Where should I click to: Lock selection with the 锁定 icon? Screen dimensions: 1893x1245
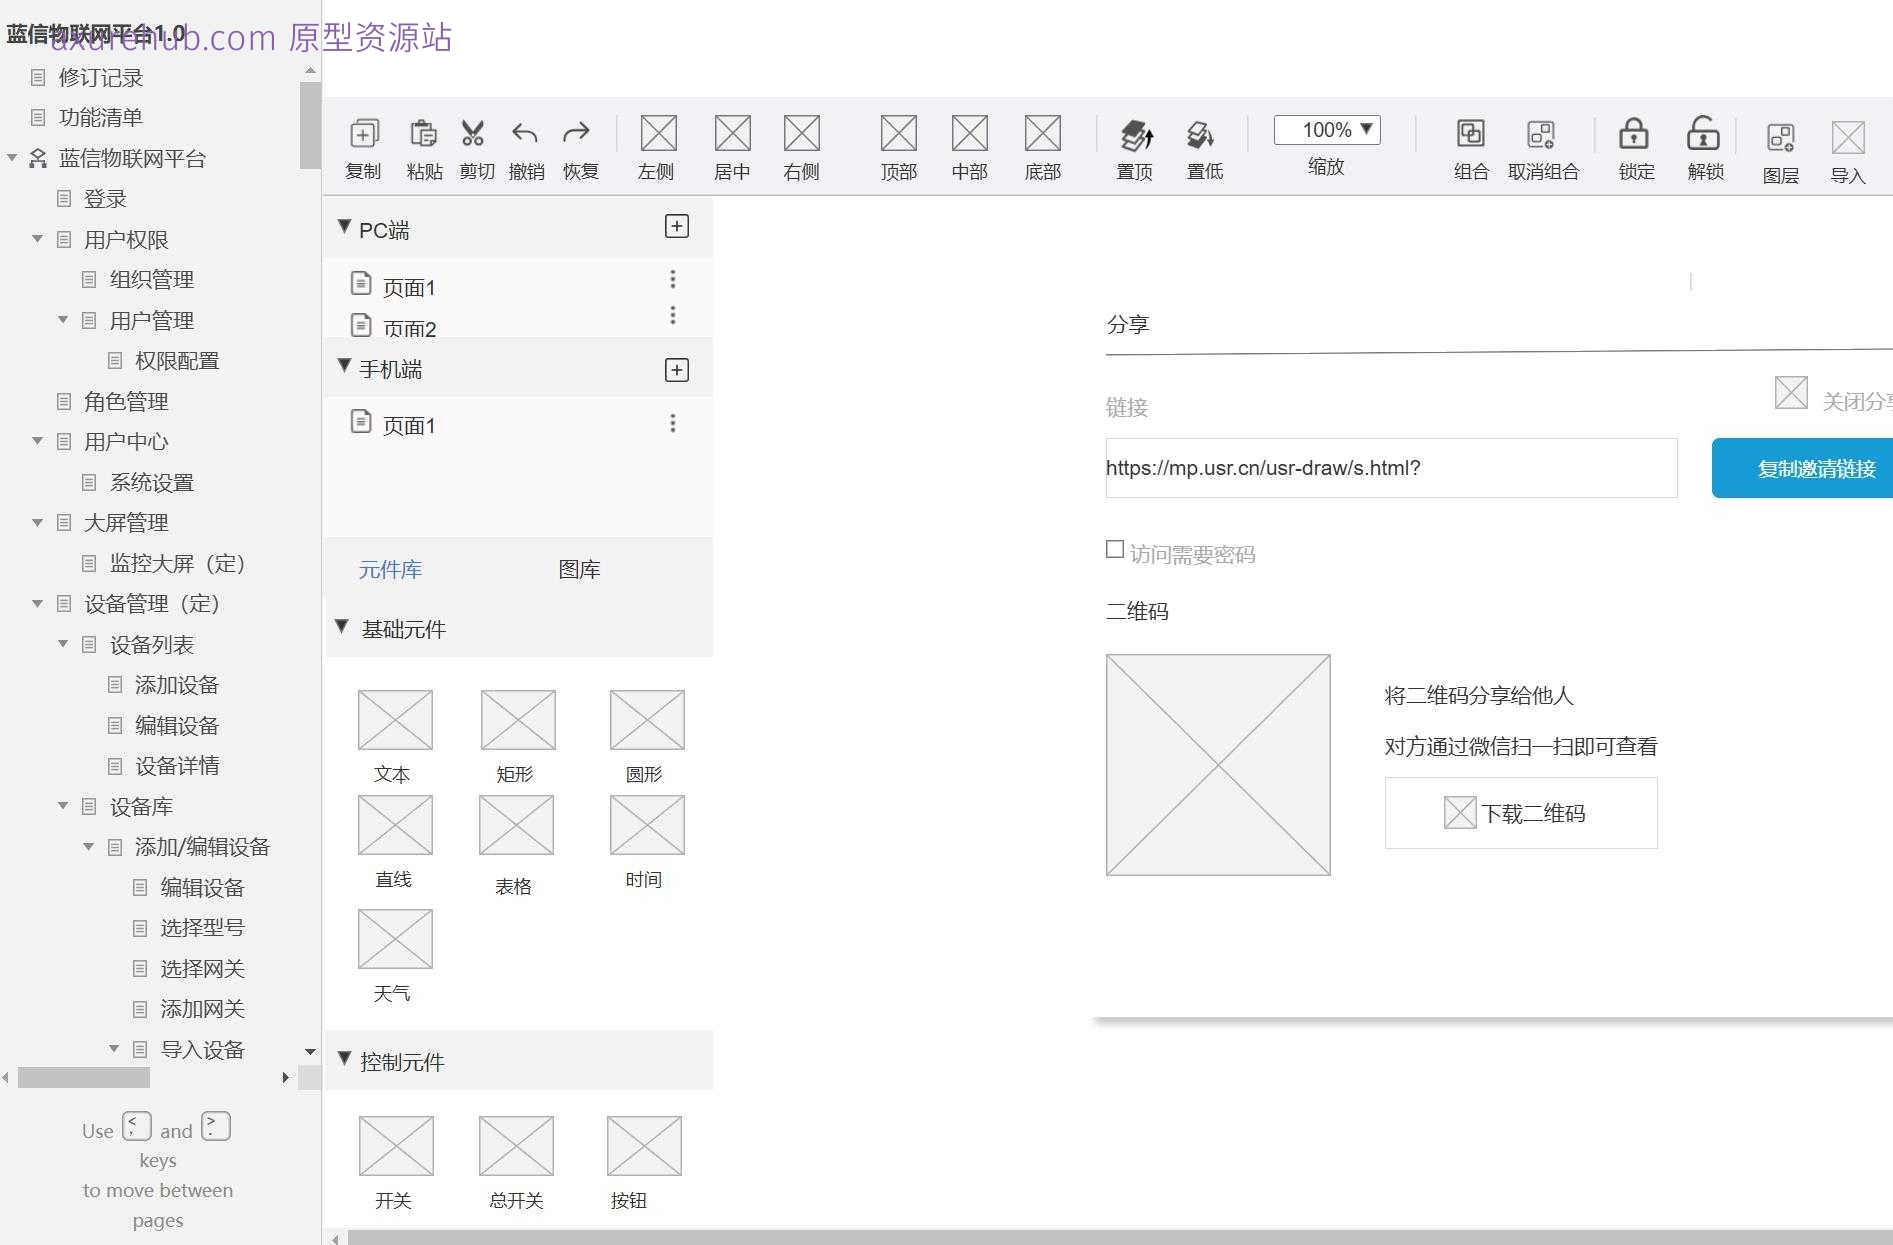1634,133
